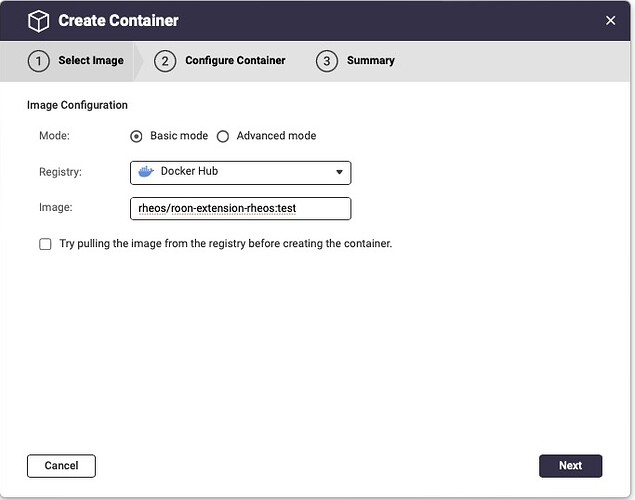The image size is (635, 500).
Task: Close the Create Container dialog
Action: pyautogui.click(x=610, y=20)
